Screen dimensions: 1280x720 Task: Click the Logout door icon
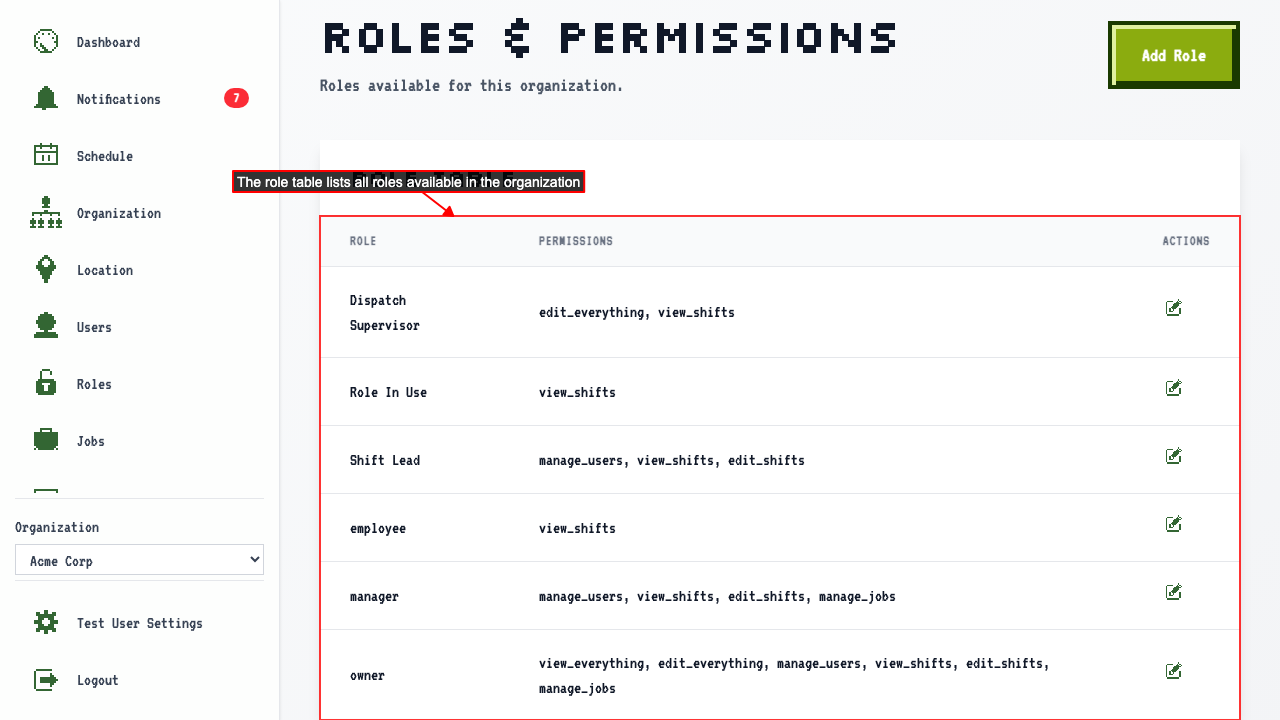(46, 680)
